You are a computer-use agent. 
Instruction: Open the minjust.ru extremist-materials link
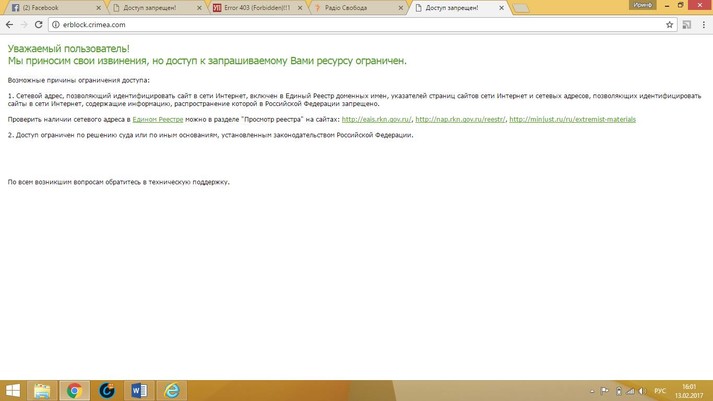pyautogui.click(x=572, y=119)
